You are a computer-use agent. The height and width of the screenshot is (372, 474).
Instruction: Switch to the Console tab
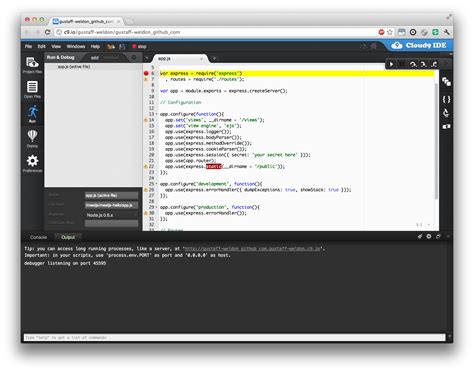(38, 237)
